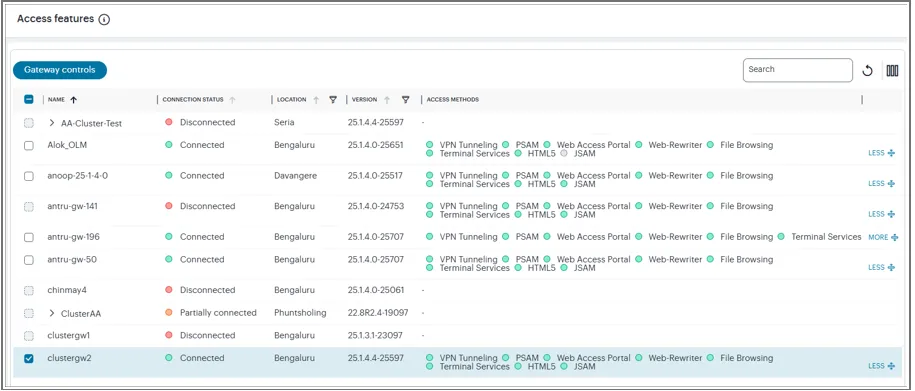Uncheck the clustergw2 checkbox
Image resolution: width=915 pixels, height=391 pixels.
point(29,358)
